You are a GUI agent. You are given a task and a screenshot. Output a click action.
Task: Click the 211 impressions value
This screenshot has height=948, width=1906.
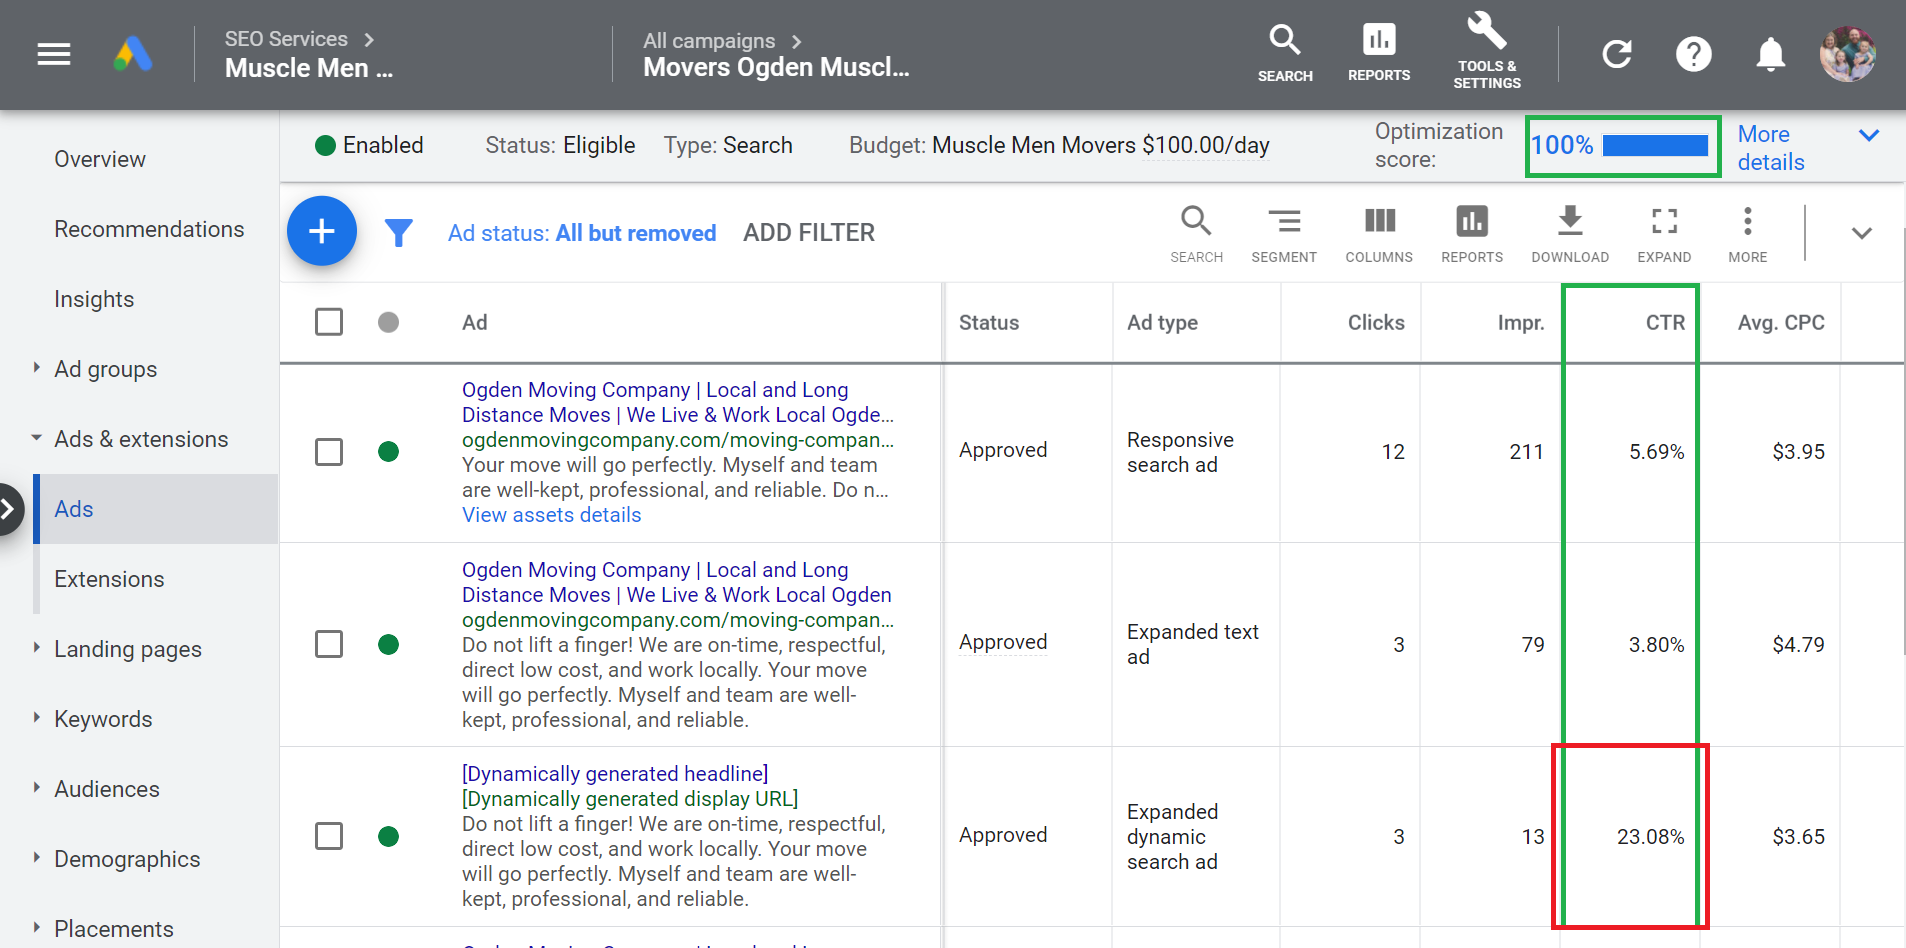(1526, 452)
